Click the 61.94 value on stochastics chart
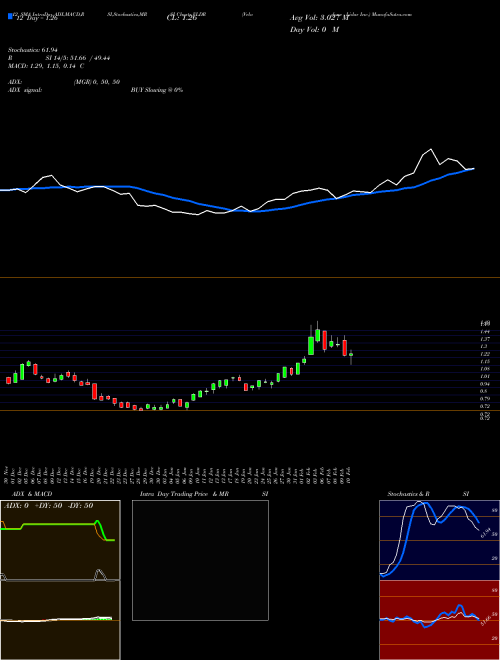This screenshot has width=500, height=660. (x=486, y=532)
